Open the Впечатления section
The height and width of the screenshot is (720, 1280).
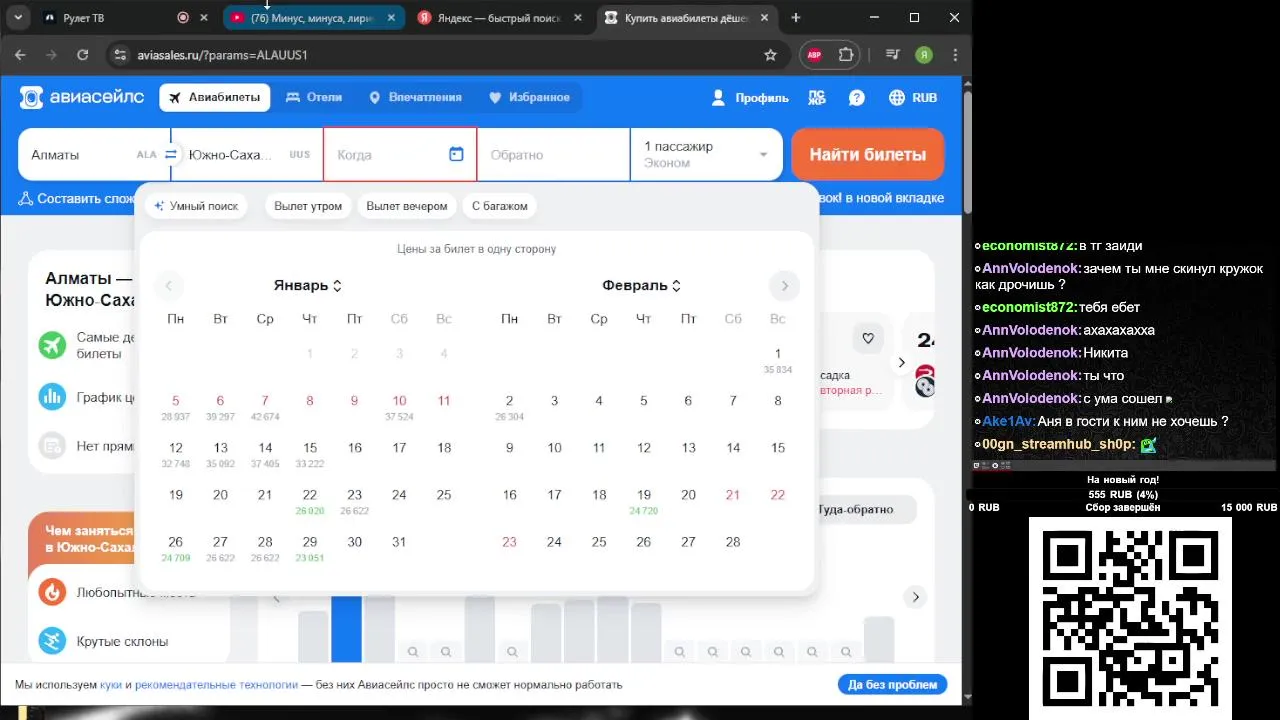[x=415, y=97]
